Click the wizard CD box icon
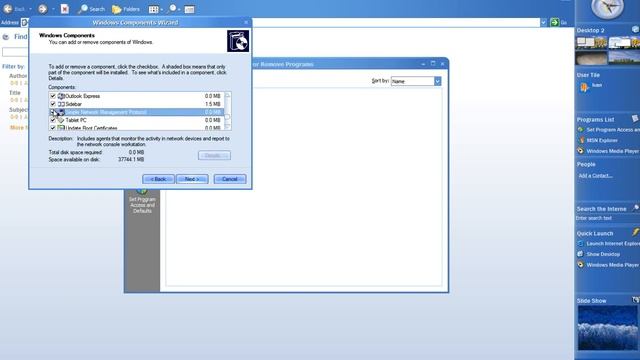The width and height of the screenshot is (640, 360). tap(238, 41)
